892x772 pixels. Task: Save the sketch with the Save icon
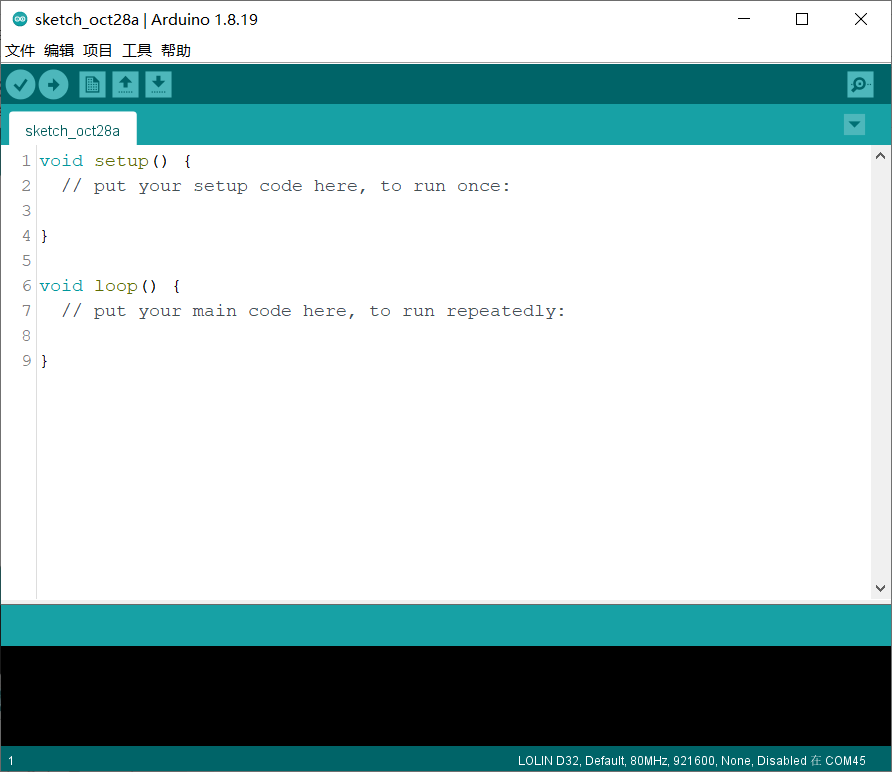click(x=158, y=85)
